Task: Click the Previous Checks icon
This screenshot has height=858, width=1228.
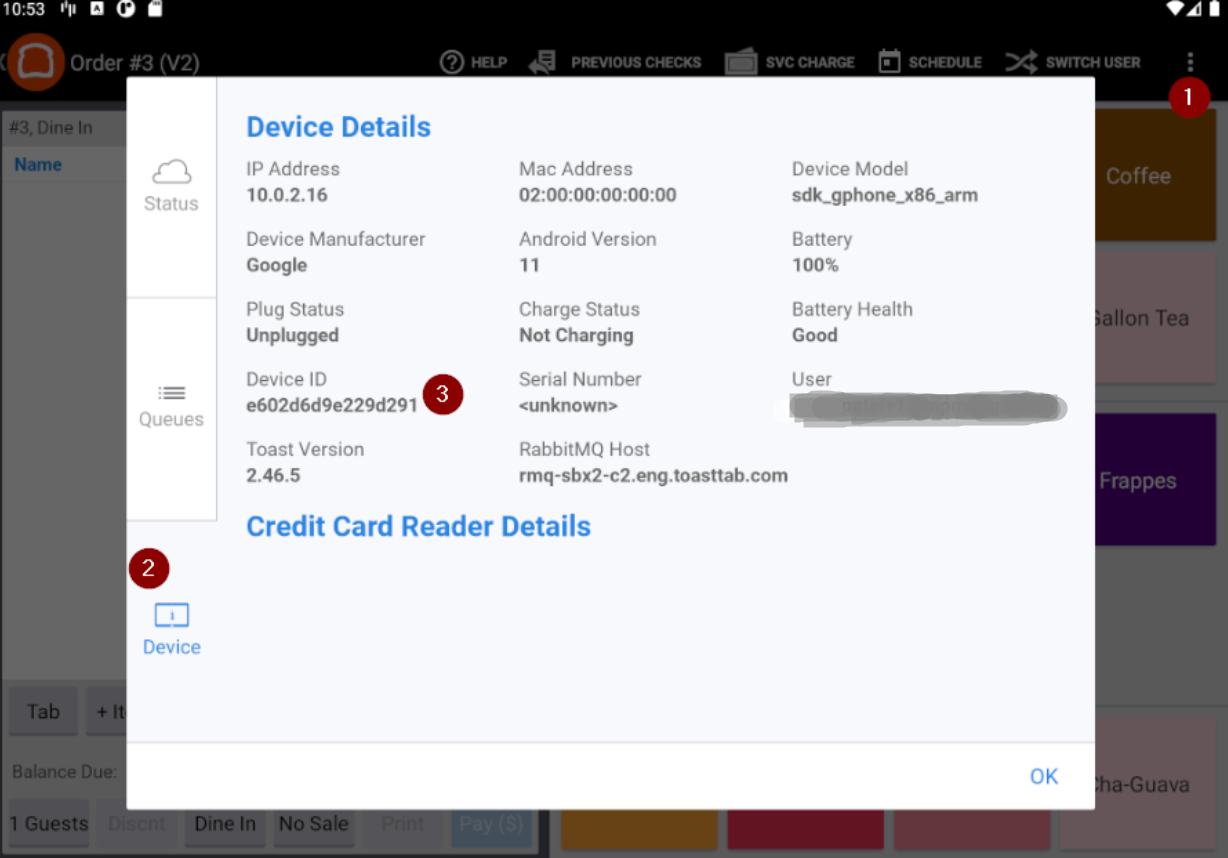Action: click(541, 61)
